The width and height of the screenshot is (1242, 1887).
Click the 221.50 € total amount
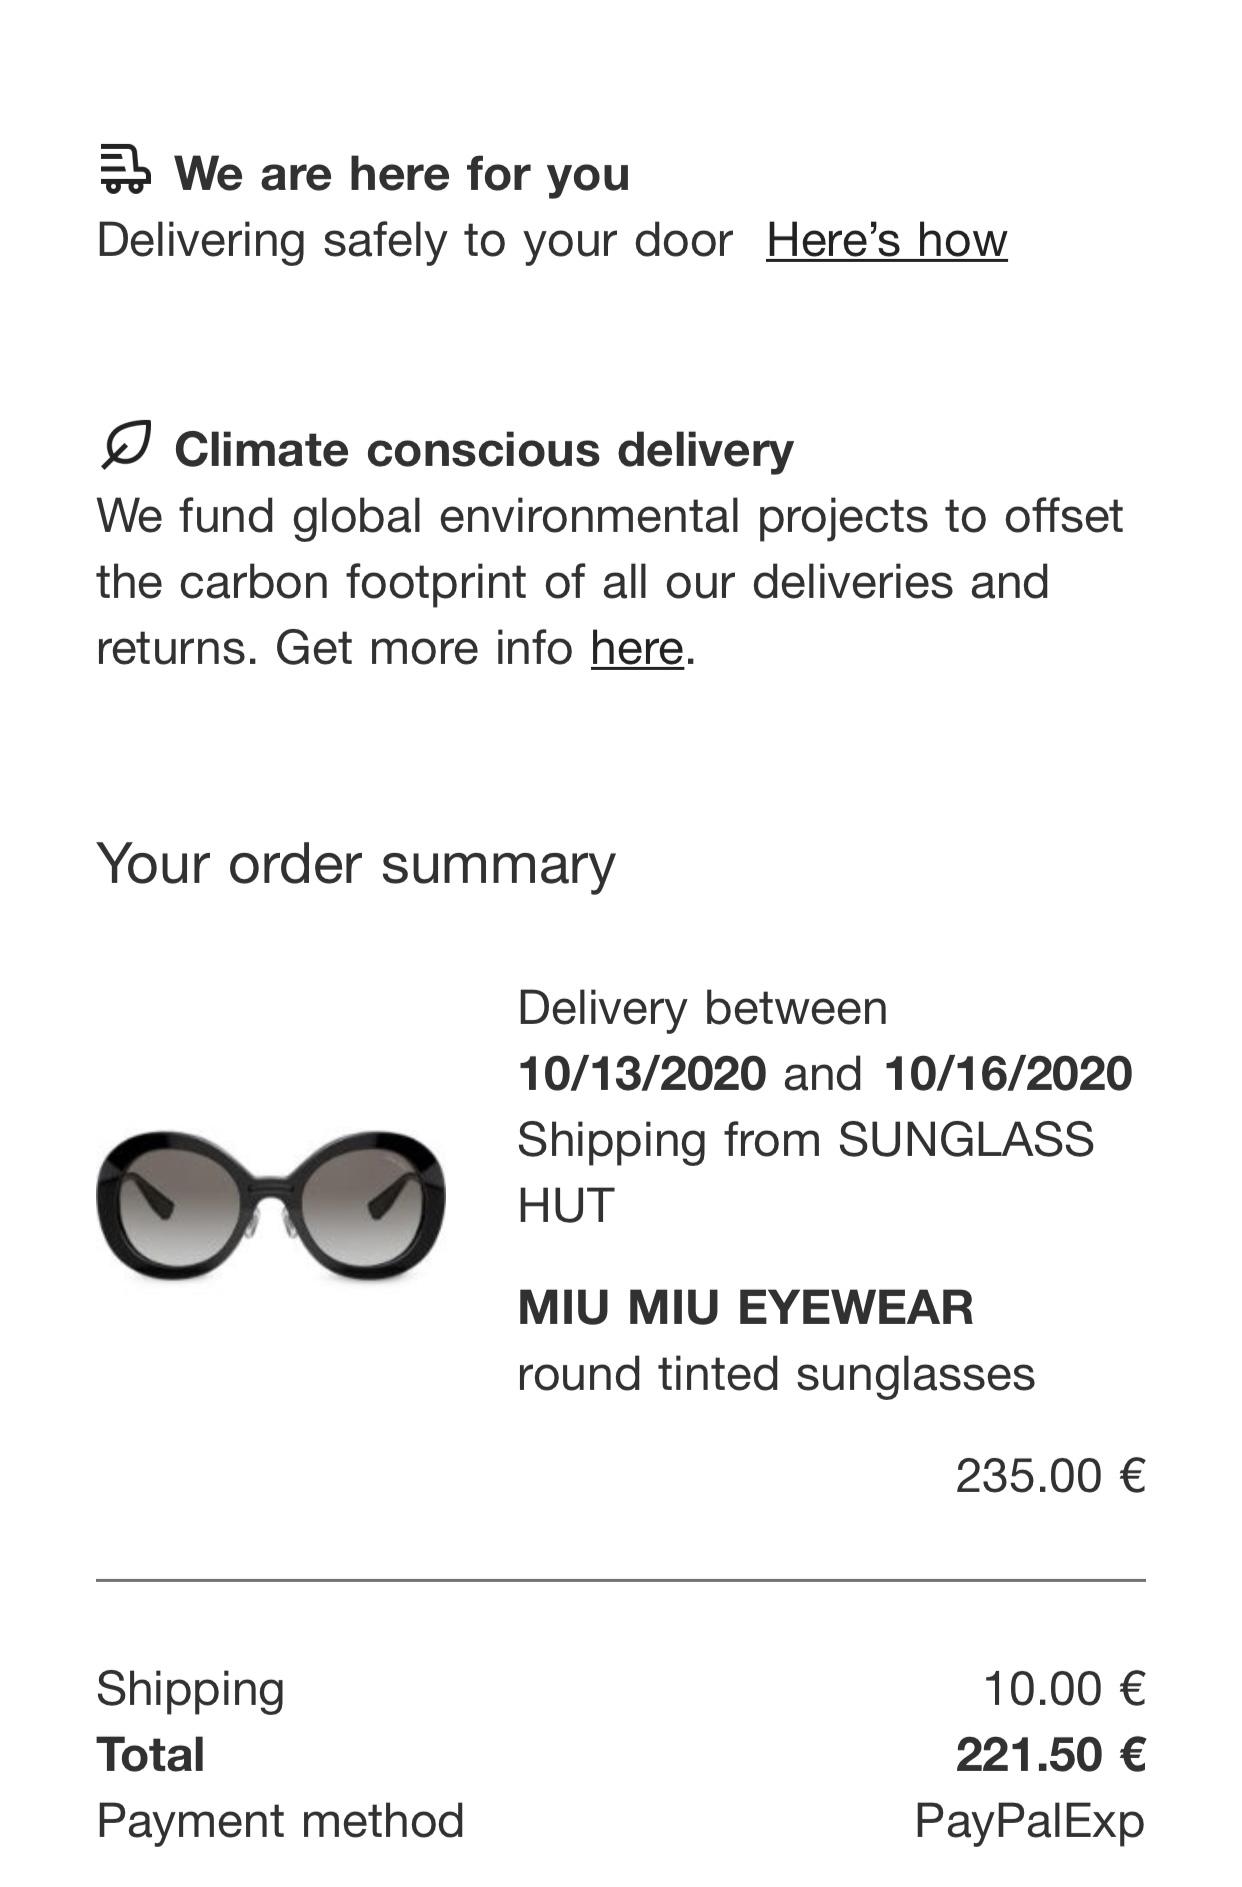(1050, 1755)
